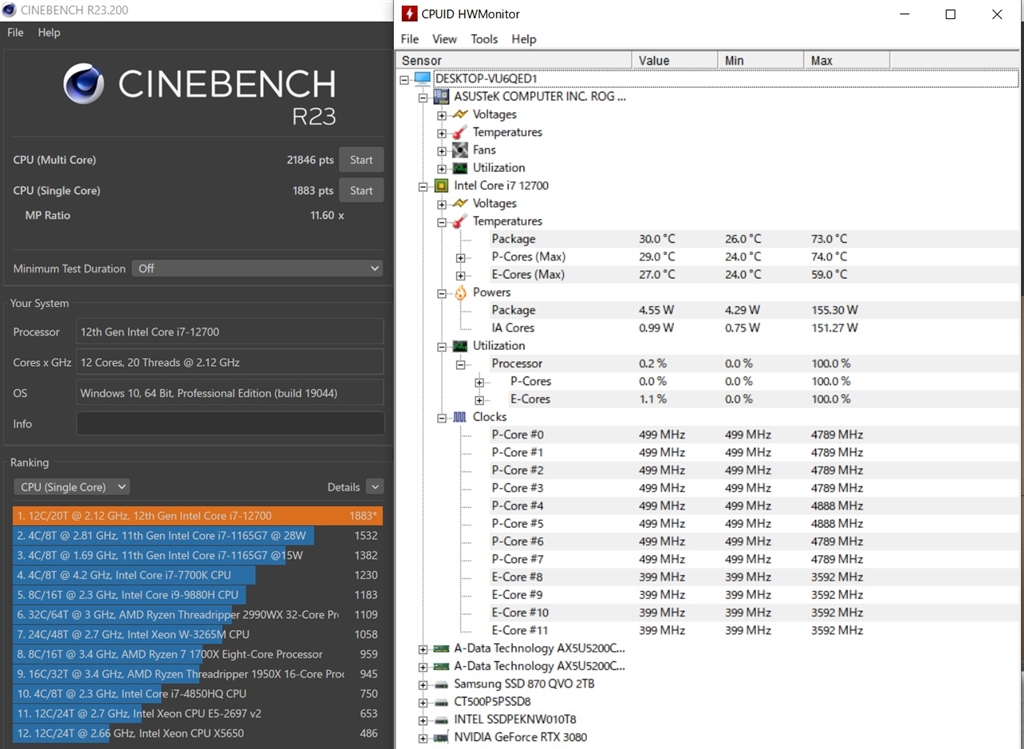Click the OS field showing Windows 10
Viewport: 1024px width, 749px height.
[x=230, y=393]
